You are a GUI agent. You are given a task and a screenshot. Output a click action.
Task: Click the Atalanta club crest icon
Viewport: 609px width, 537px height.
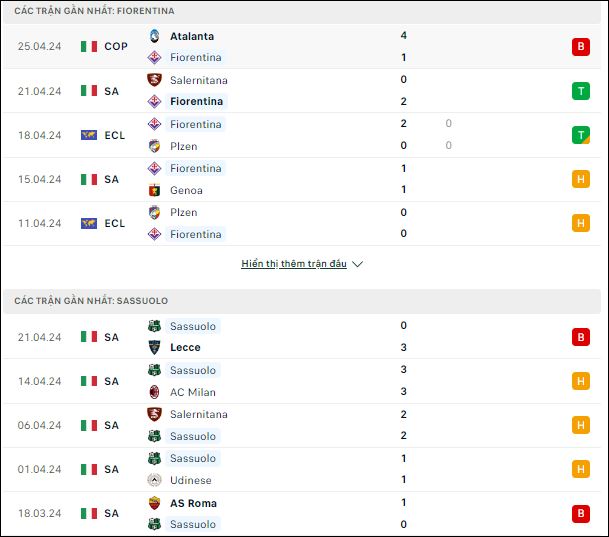coord(154,36)
